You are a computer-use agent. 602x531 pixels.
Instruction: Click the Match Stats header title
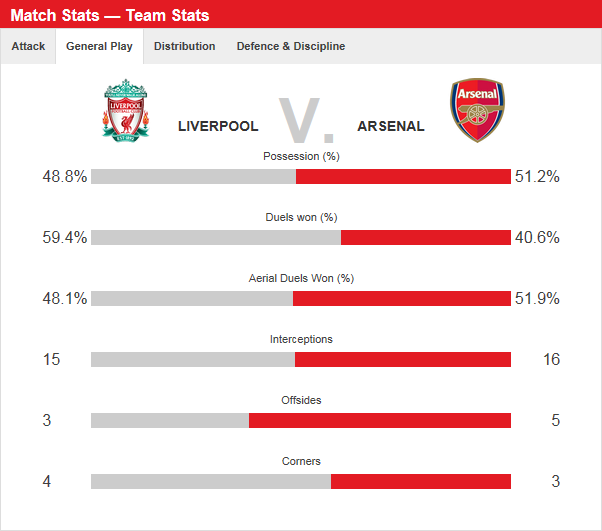(x=124, y=15)
